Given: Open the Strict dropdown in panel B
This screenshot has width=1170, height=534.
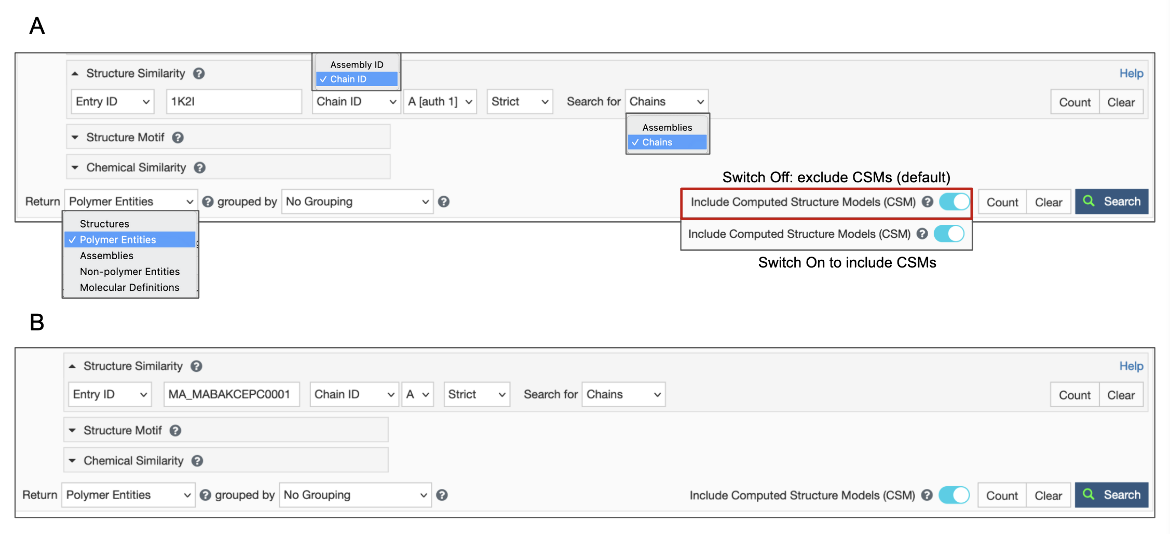Looking at the screenshot, I should (x=477, y=395).
